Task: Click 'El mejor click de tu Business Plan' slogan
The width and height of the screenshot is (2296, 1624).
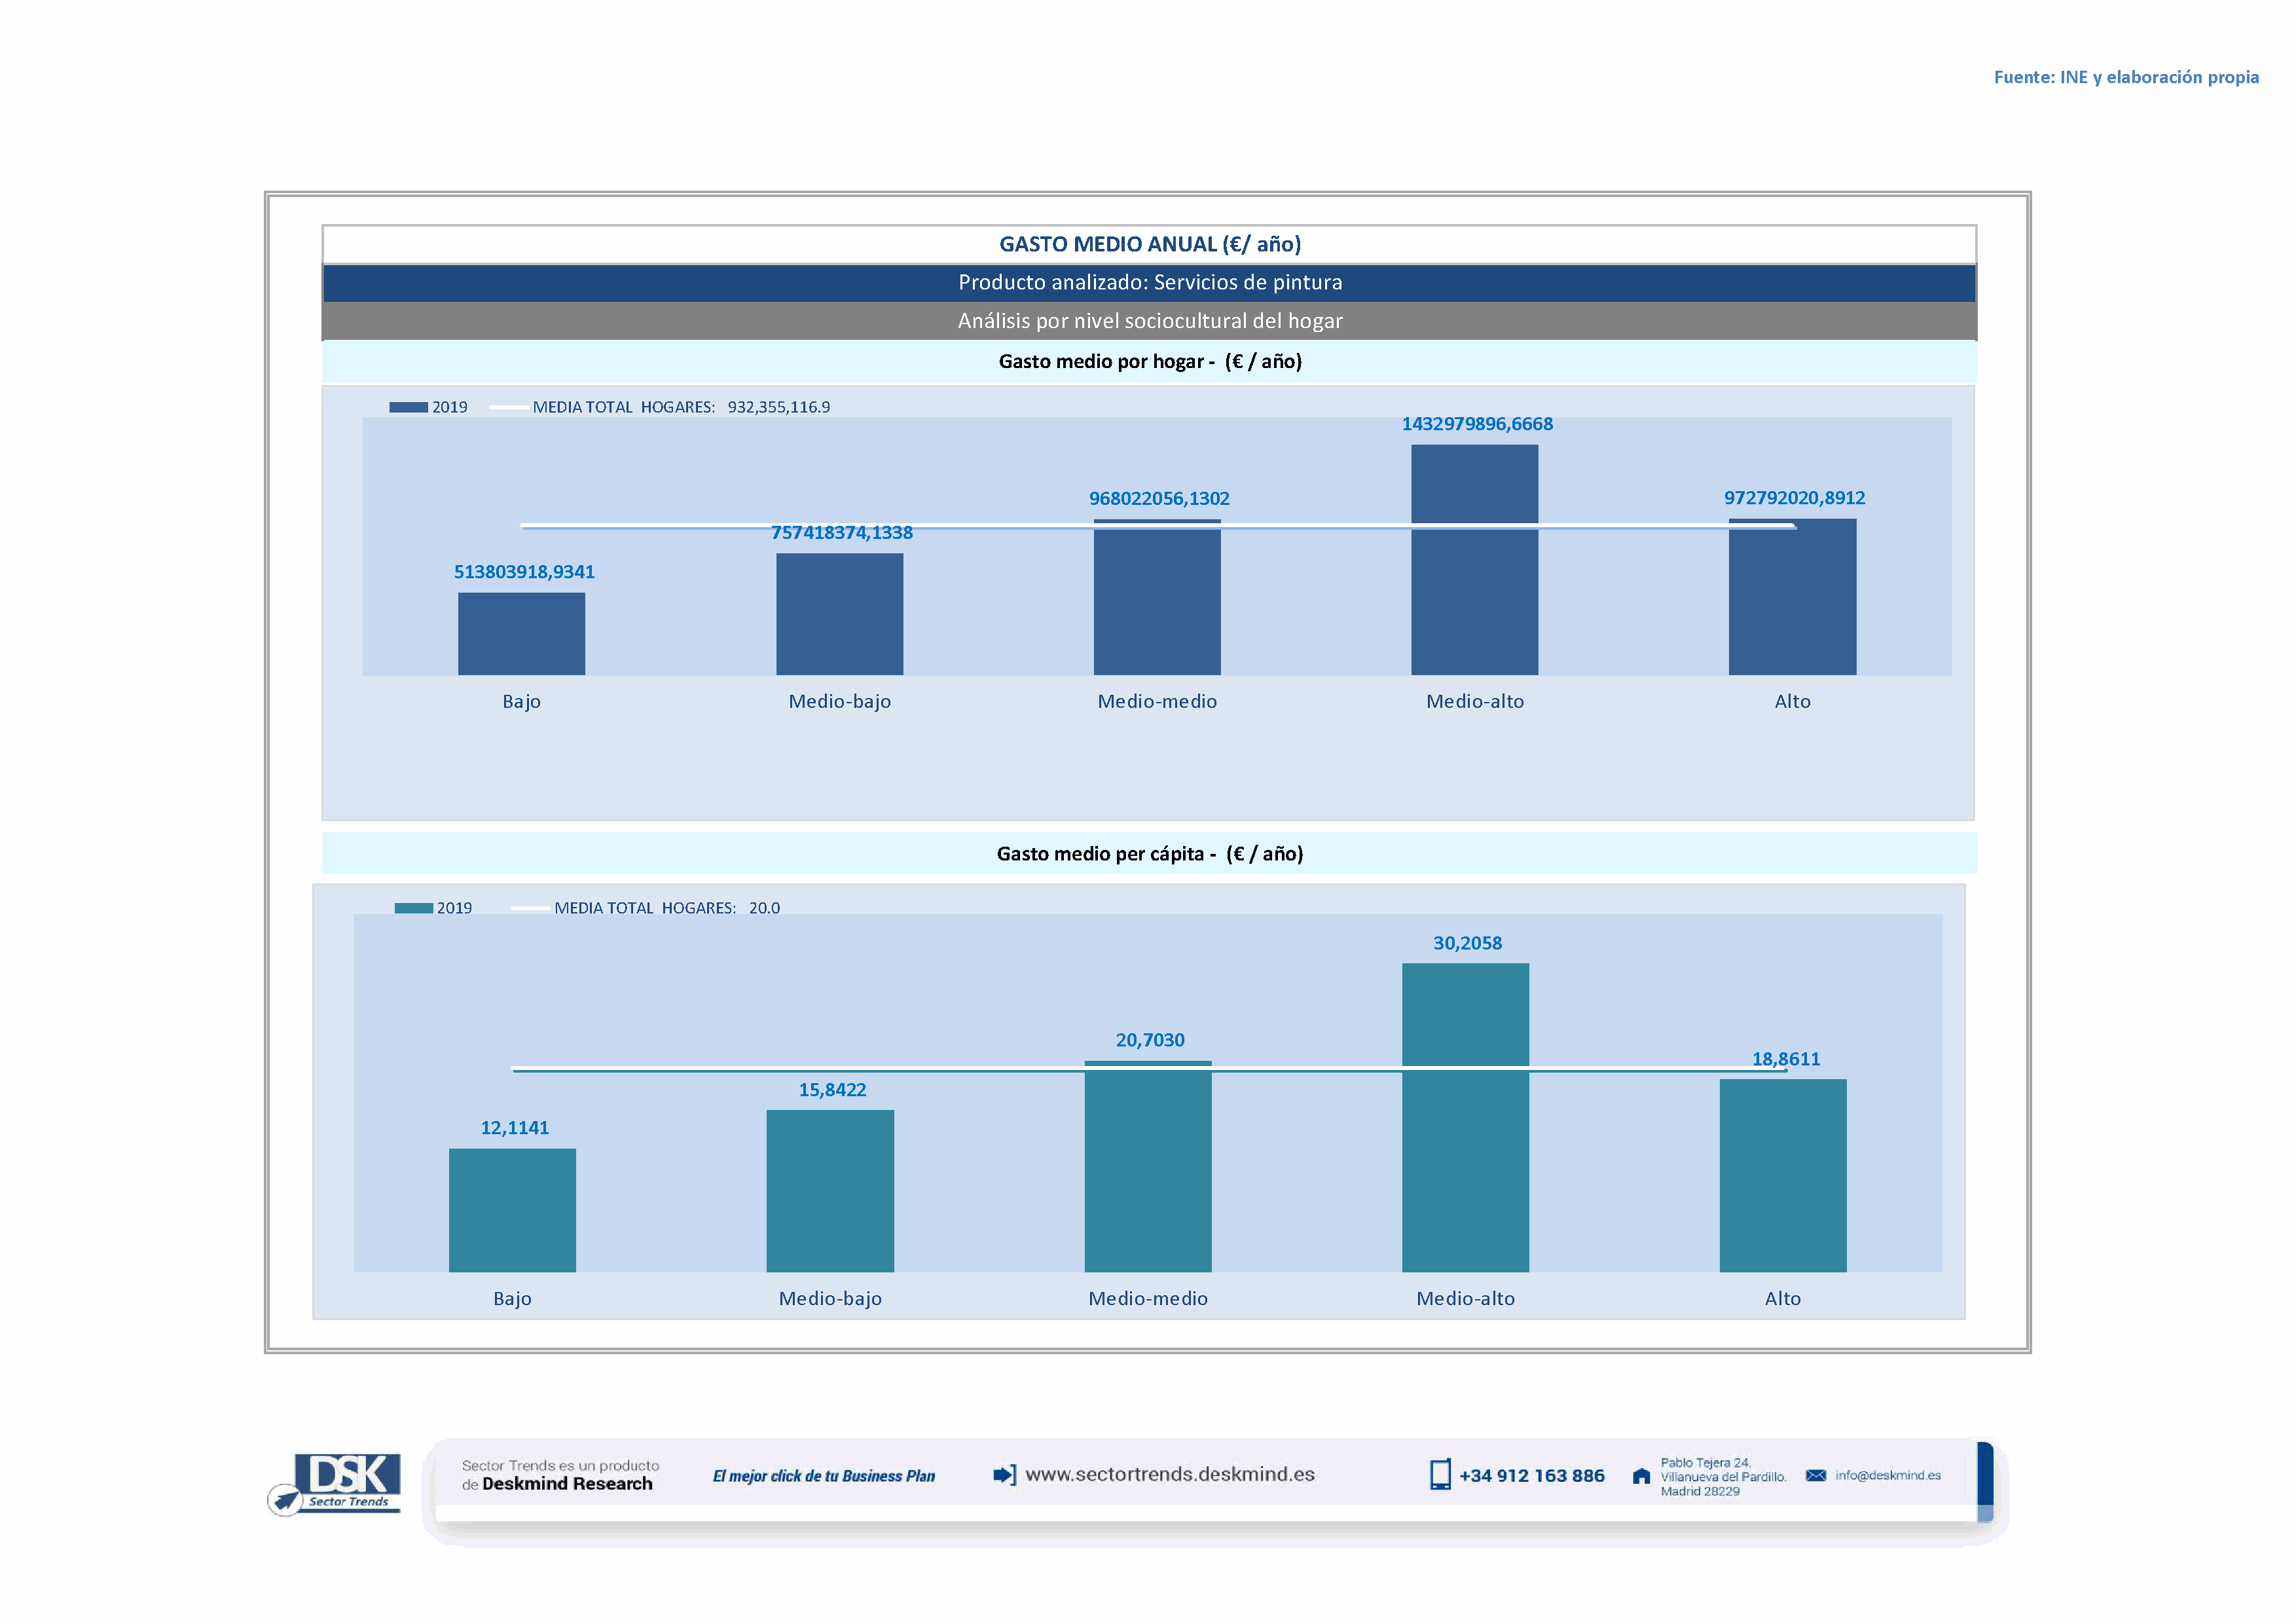Action: 823,1476
